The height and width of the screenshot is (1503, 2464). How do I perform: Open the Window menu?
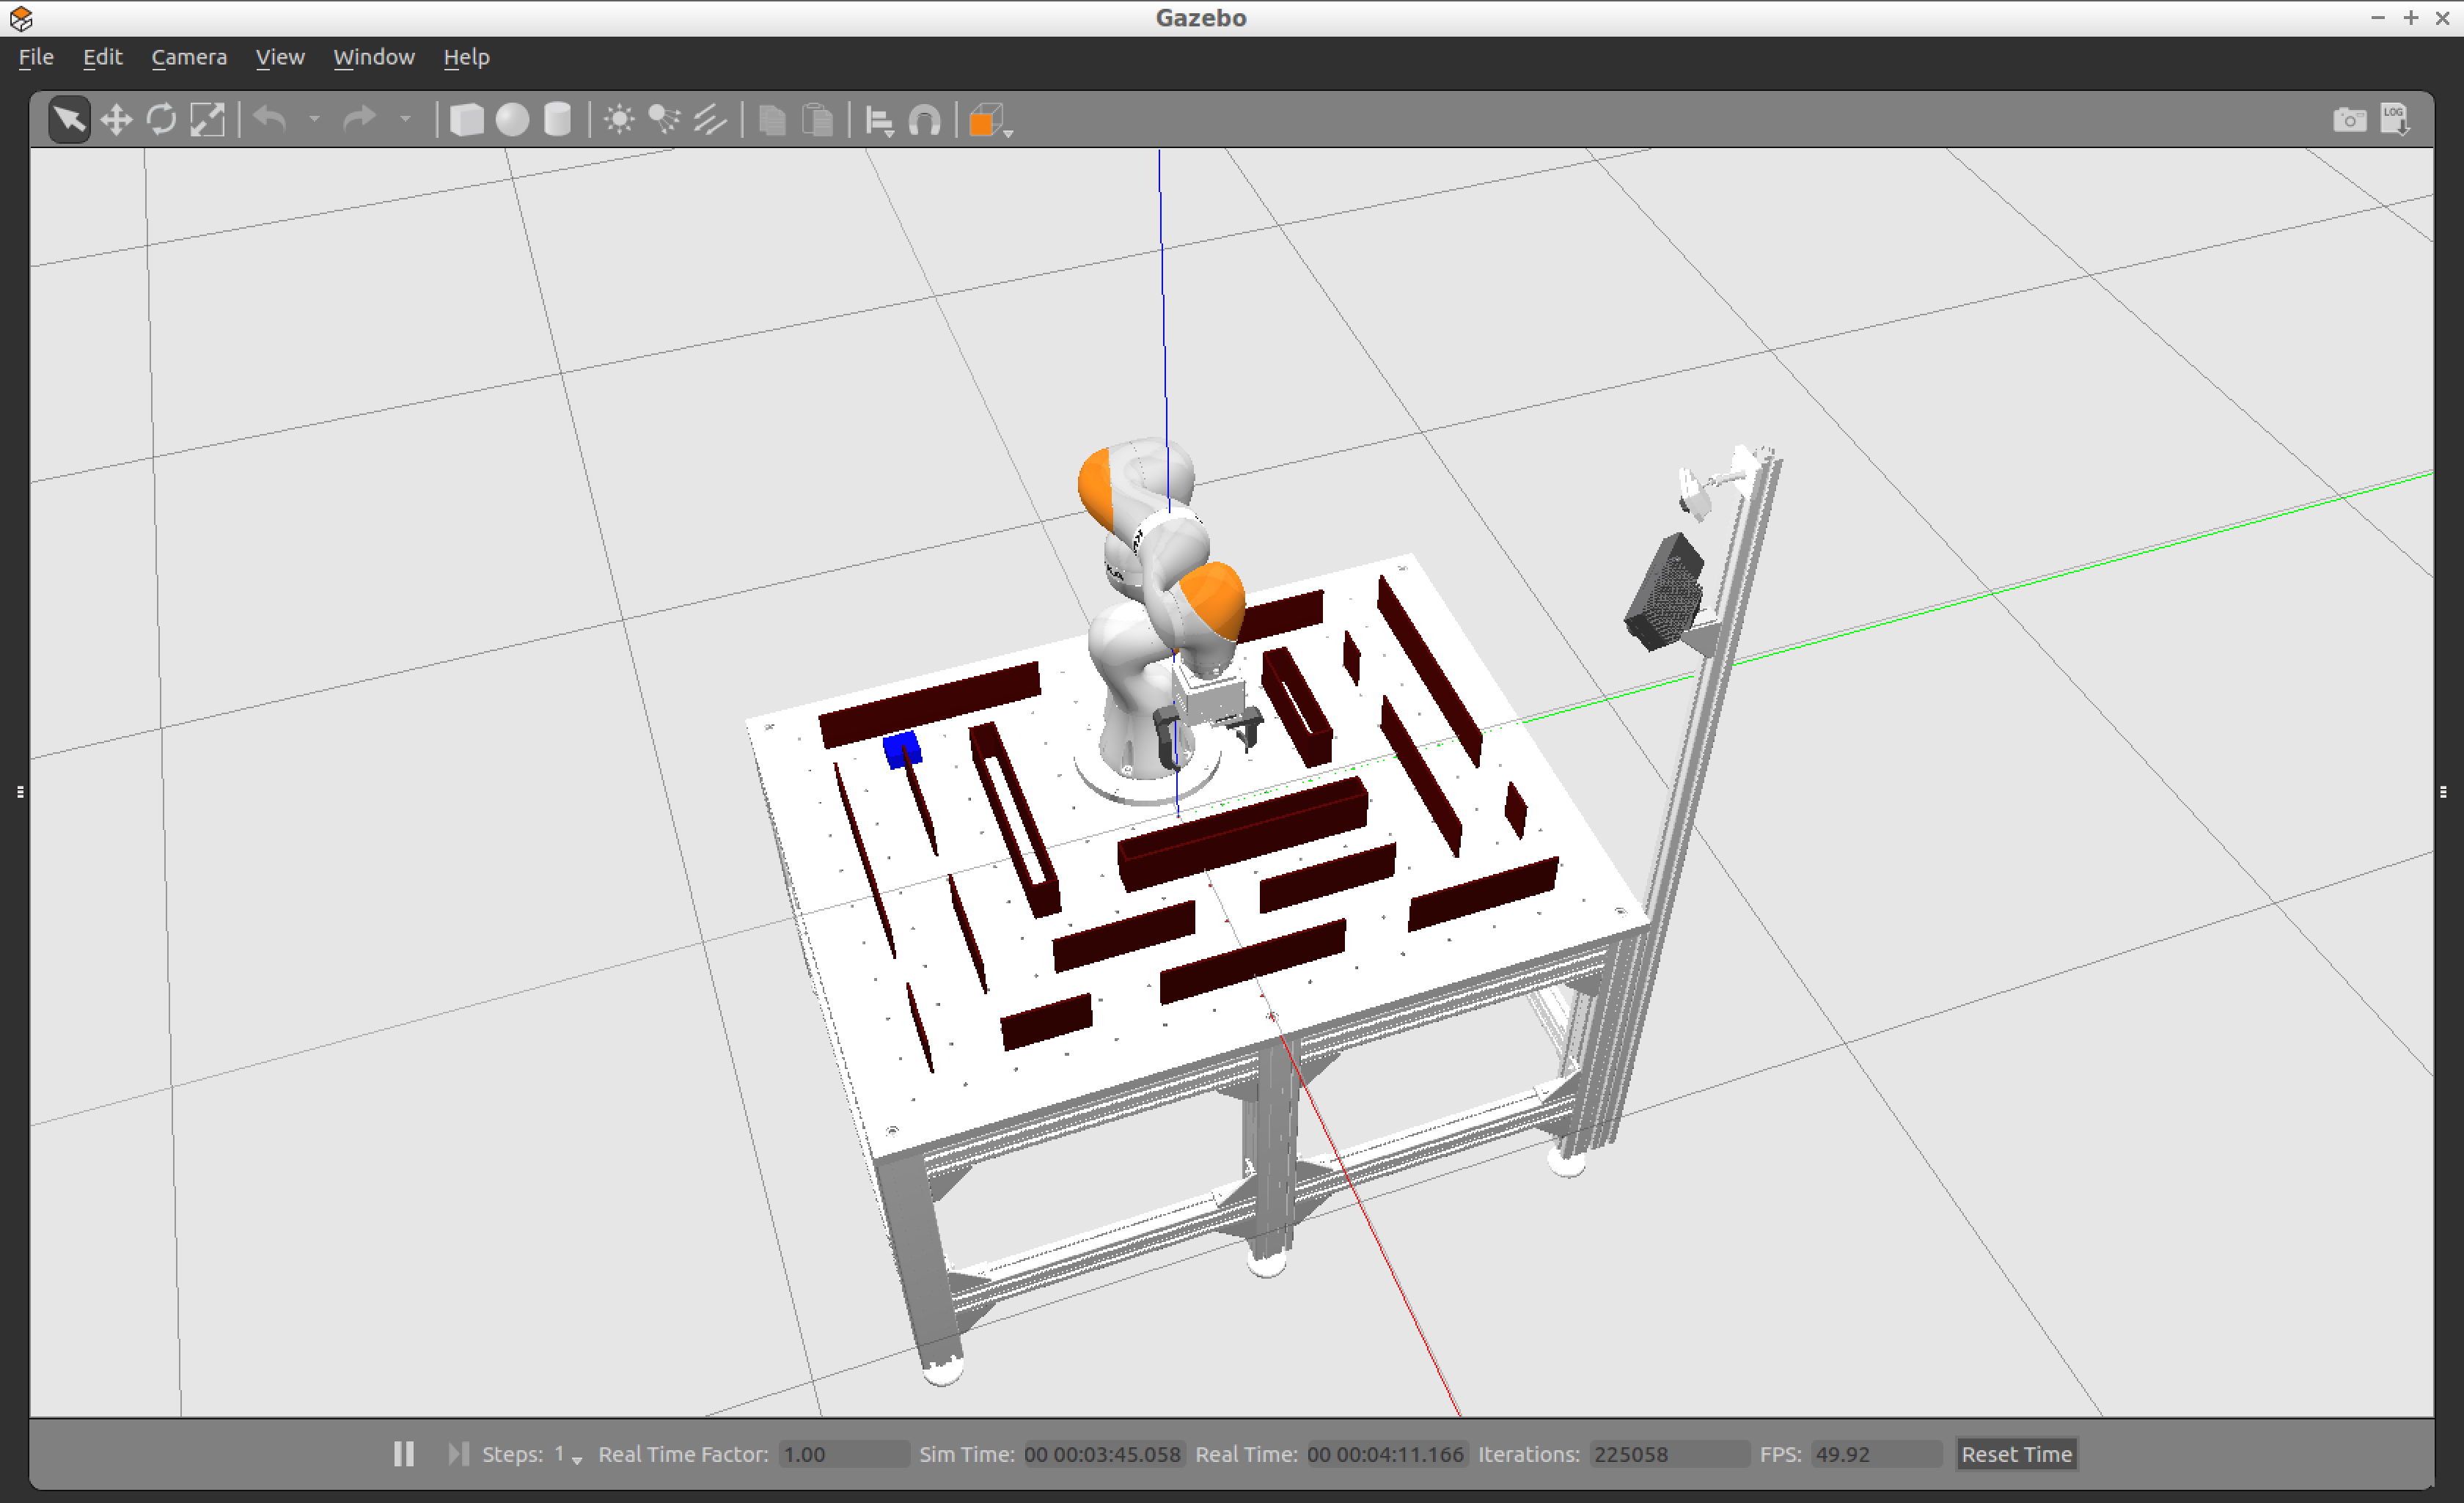pyautogui.click(x=373, y=57)
